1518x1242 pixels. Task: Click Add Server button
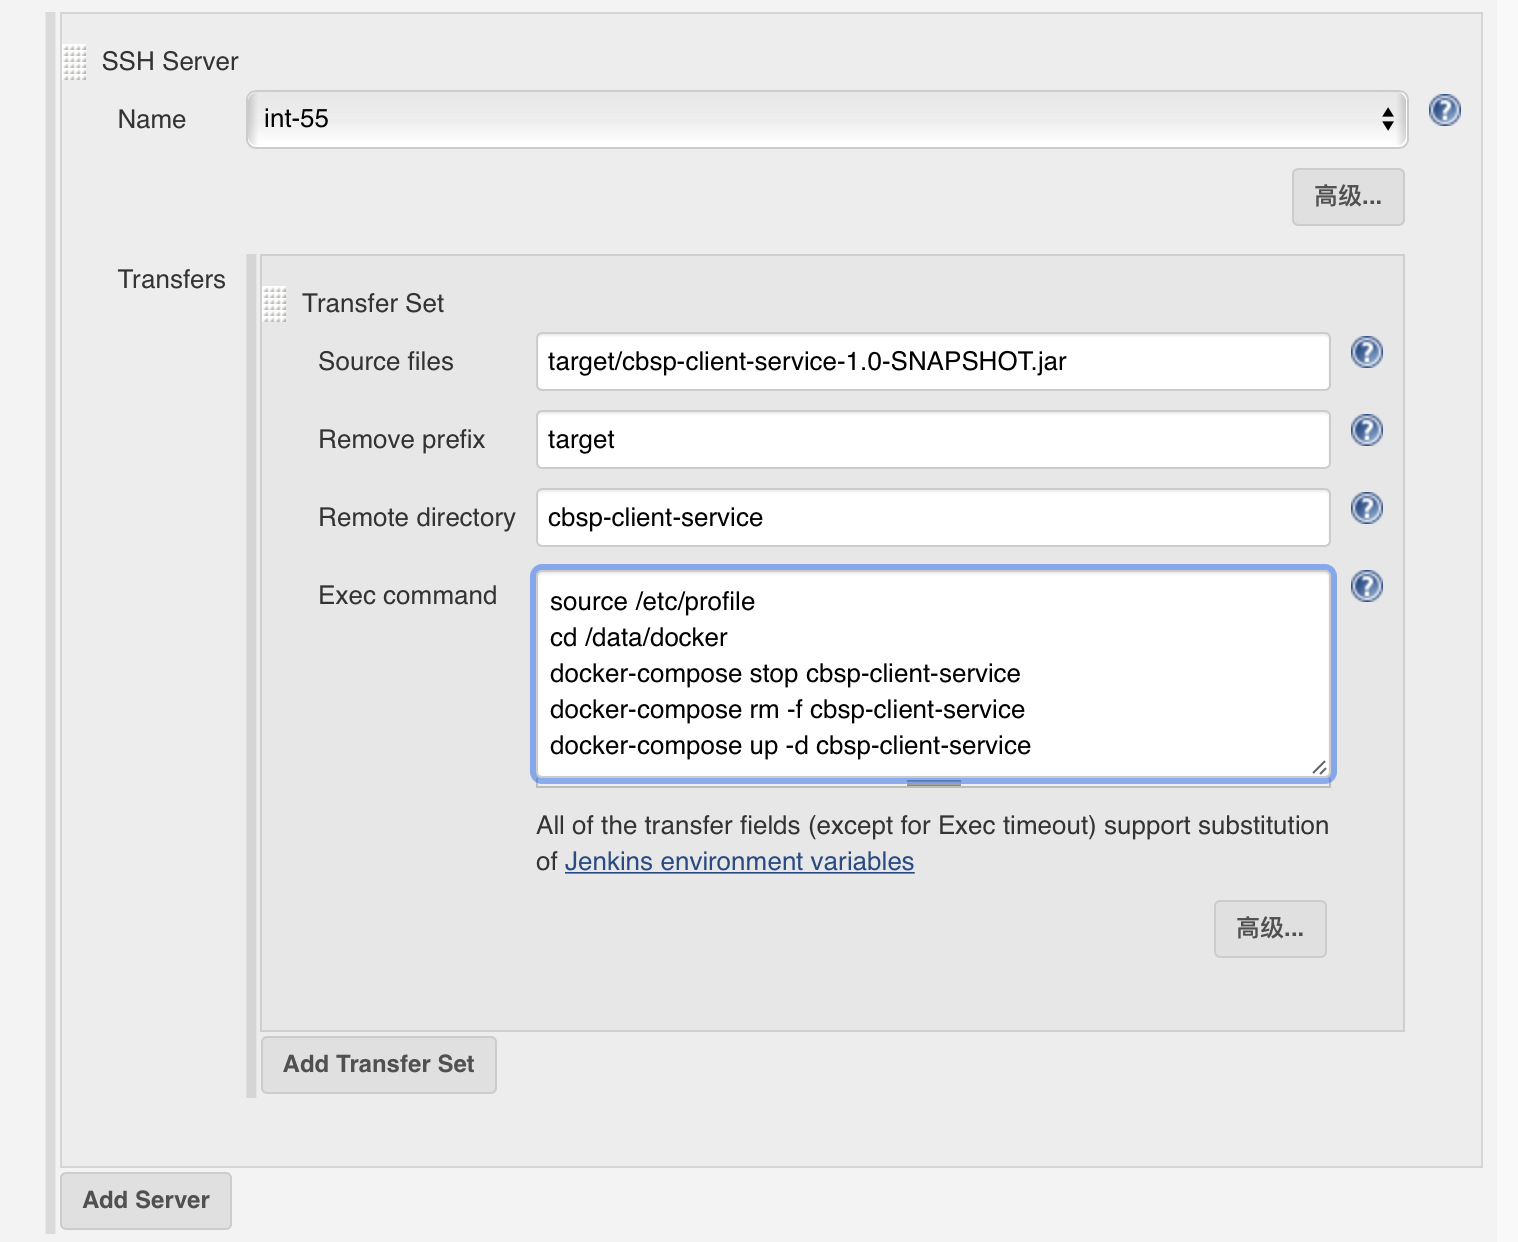146,1200
